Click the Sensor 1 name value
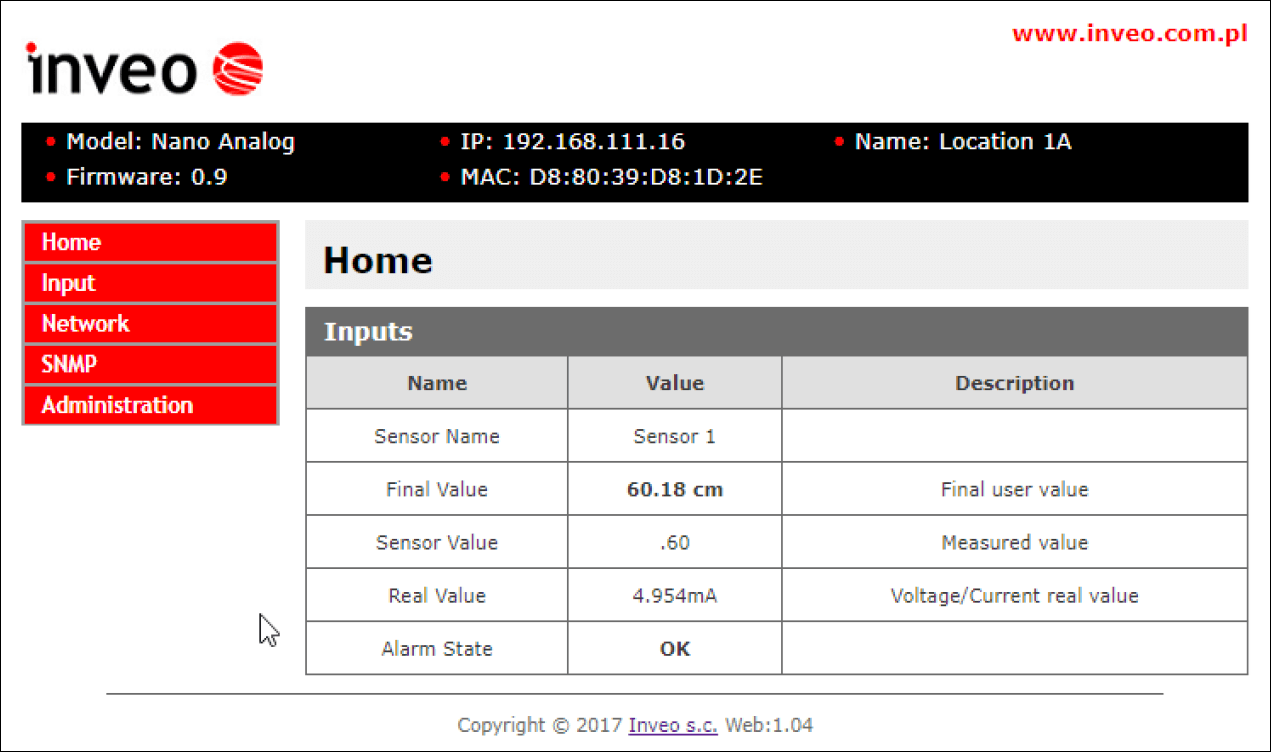The image size is (1271, 752). [x=675, y=437]
